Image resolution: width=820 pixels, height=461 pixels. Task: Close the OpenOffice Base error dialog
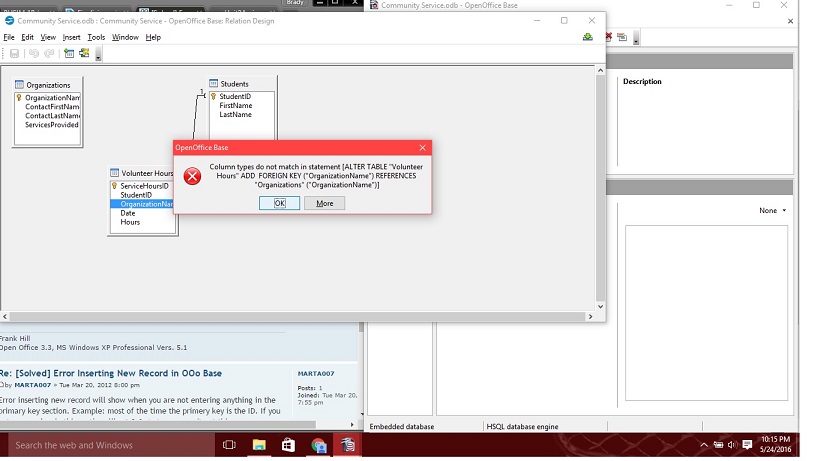pyautogui.click(x=423, y=147)
